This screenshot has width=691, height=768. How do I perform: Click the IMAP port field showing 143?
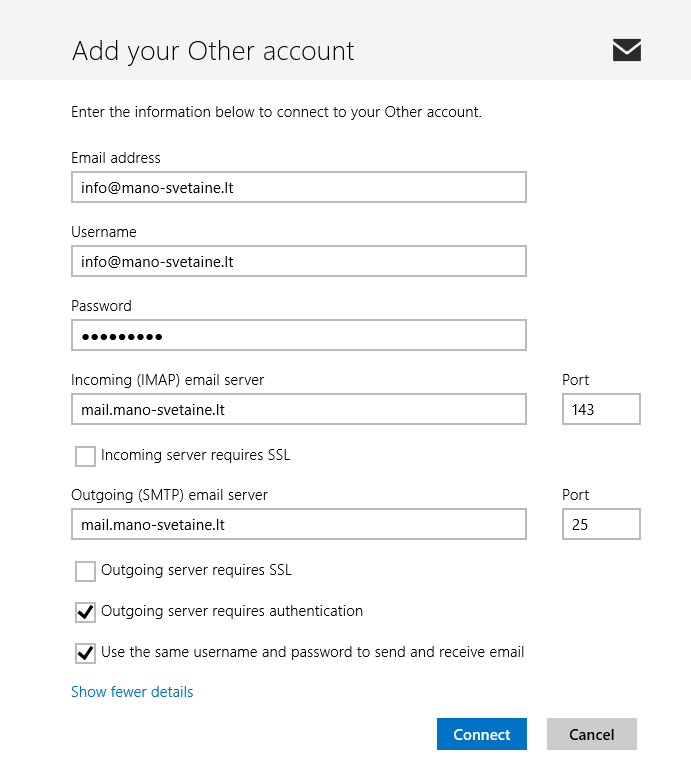tap(600, 409)
